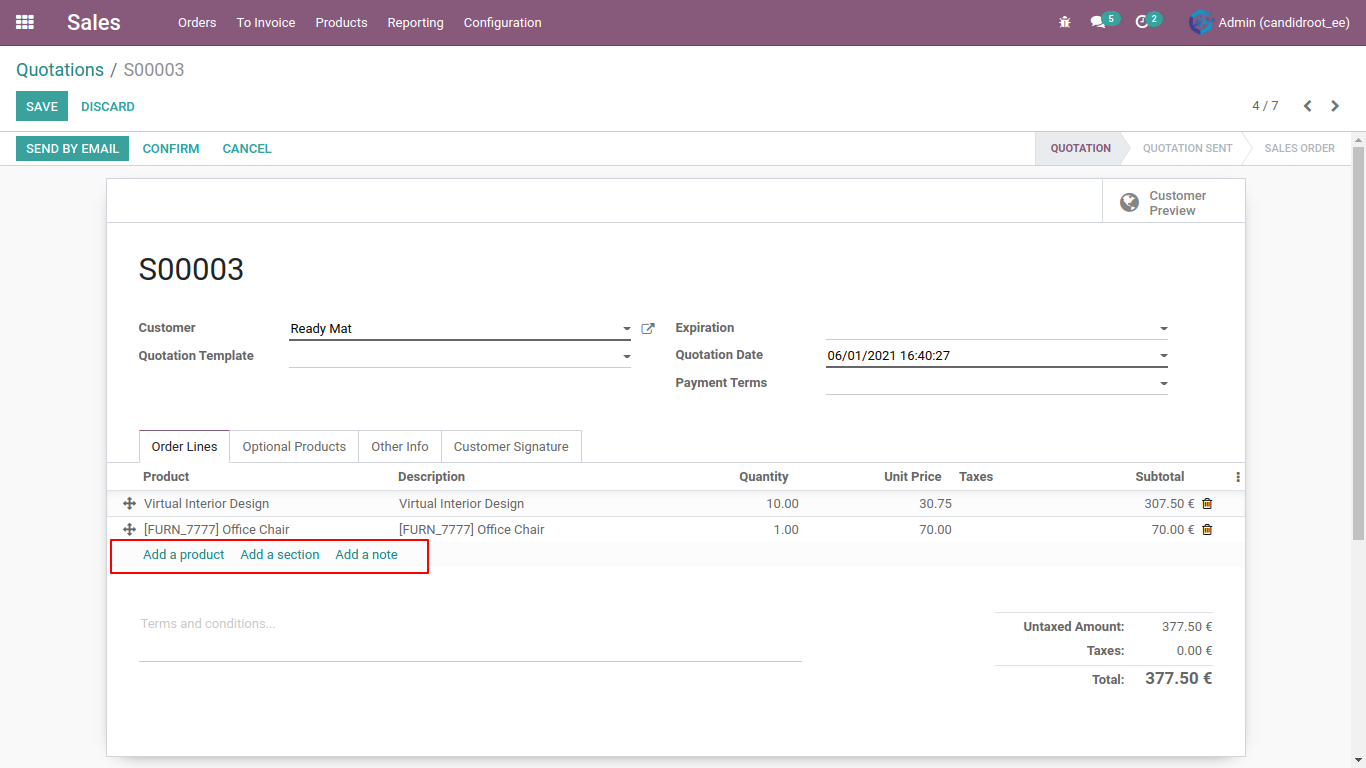Open the To Invoice menu
This screenshot has width=1366, height=768.
(266, 22)
